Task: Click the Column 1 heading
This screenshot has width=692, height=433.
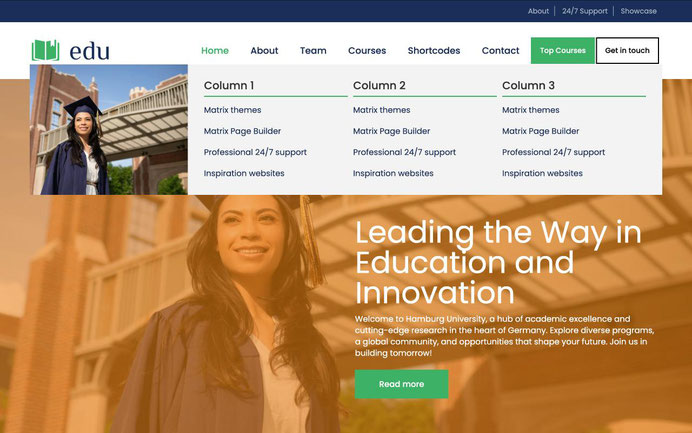Action: [x=229, y=86]
